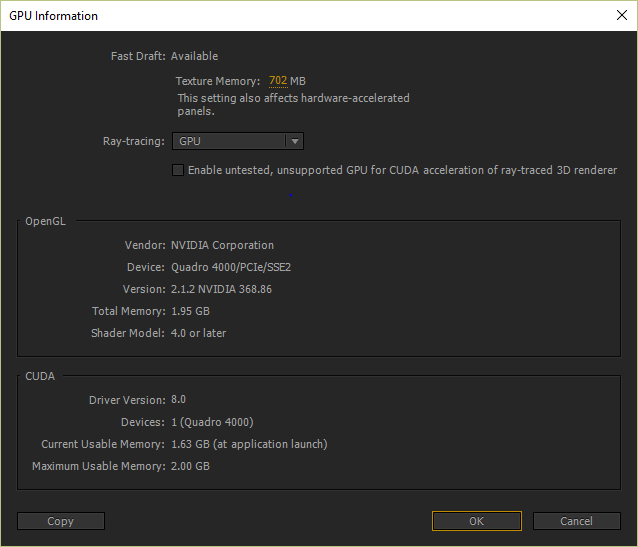Select the Ray-tracing GPU combo box
This screenshot has width=638, height=547.
point(238,141)
